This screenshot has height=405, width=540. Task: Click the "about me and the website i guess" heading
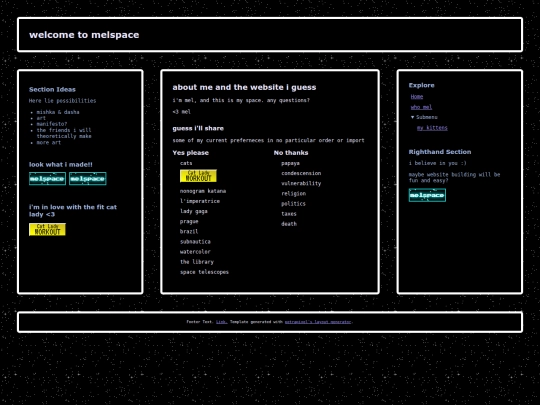pos(244,87)
